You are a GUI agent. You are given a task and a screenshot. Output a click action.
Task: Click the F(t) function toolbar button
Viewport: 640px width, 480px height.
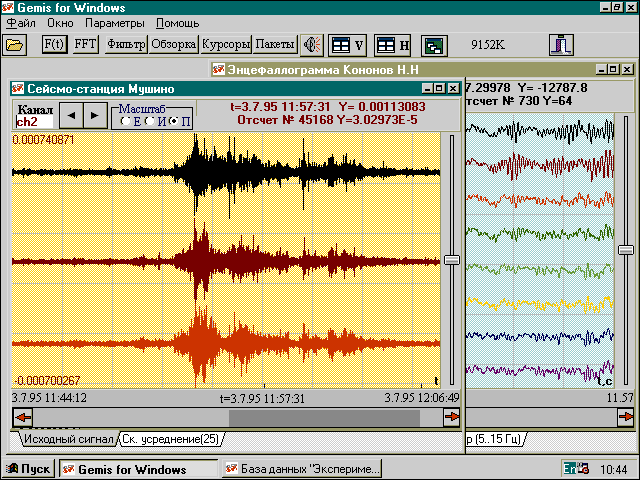pyautogui.click(x=54, y=45)
